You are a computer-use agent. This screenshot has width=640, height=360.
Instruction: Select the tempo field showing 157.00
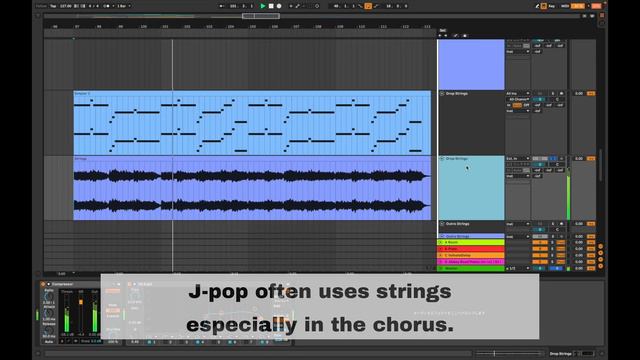65,6
